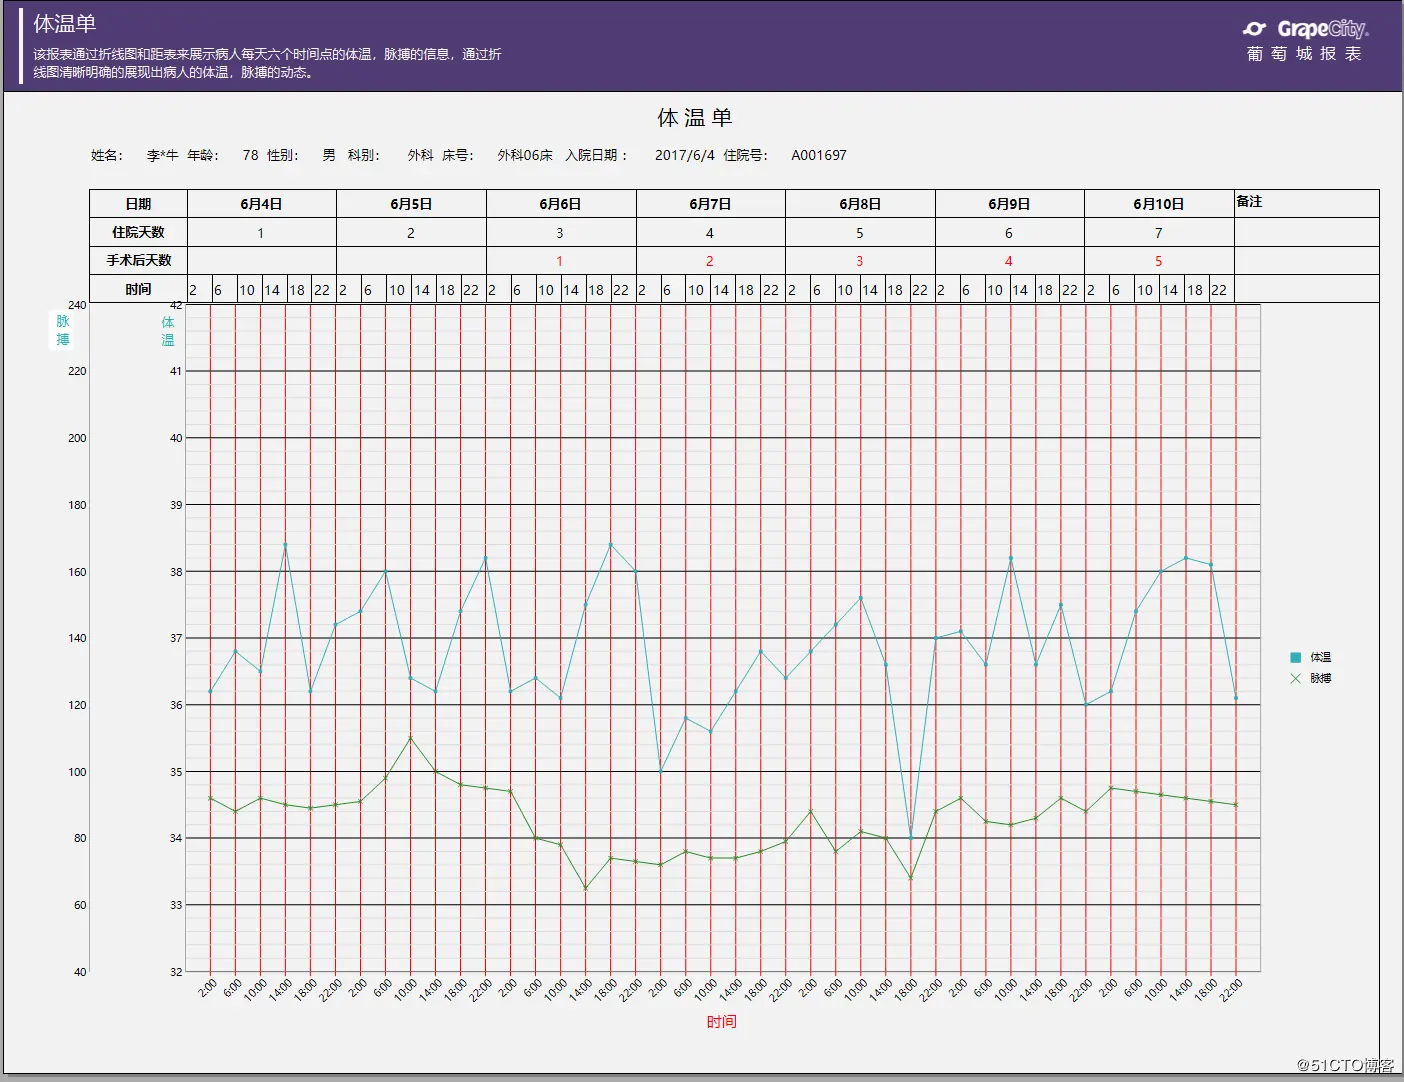Click the 日期 row header cell

(x=138, y=204)
